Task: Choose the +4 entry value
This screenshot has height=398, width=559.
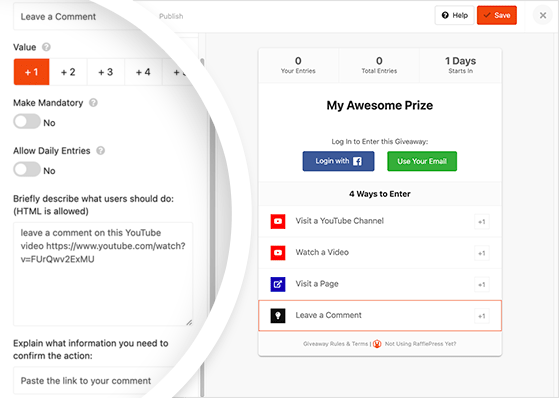Action: 143,72
